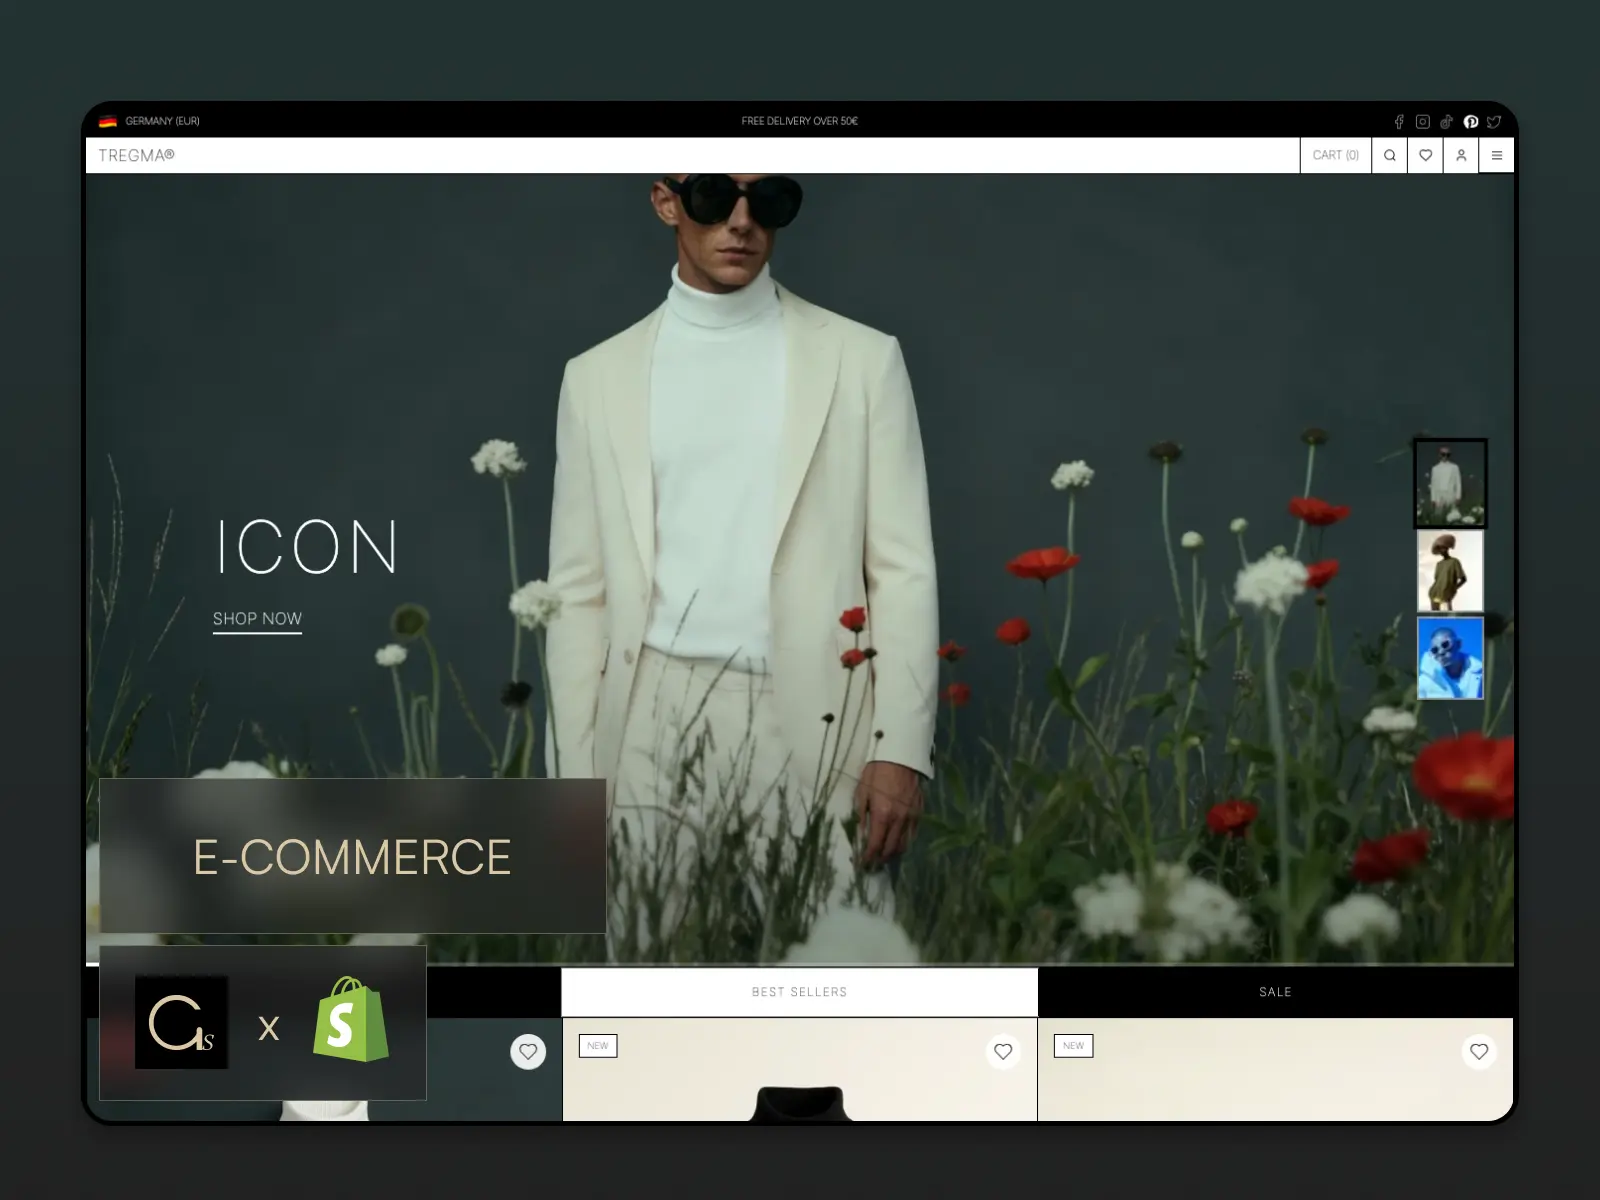The height and width of the screenshot is (1200, 1600).
Task: Open the Instagram social link icon
Action: 1422,122
